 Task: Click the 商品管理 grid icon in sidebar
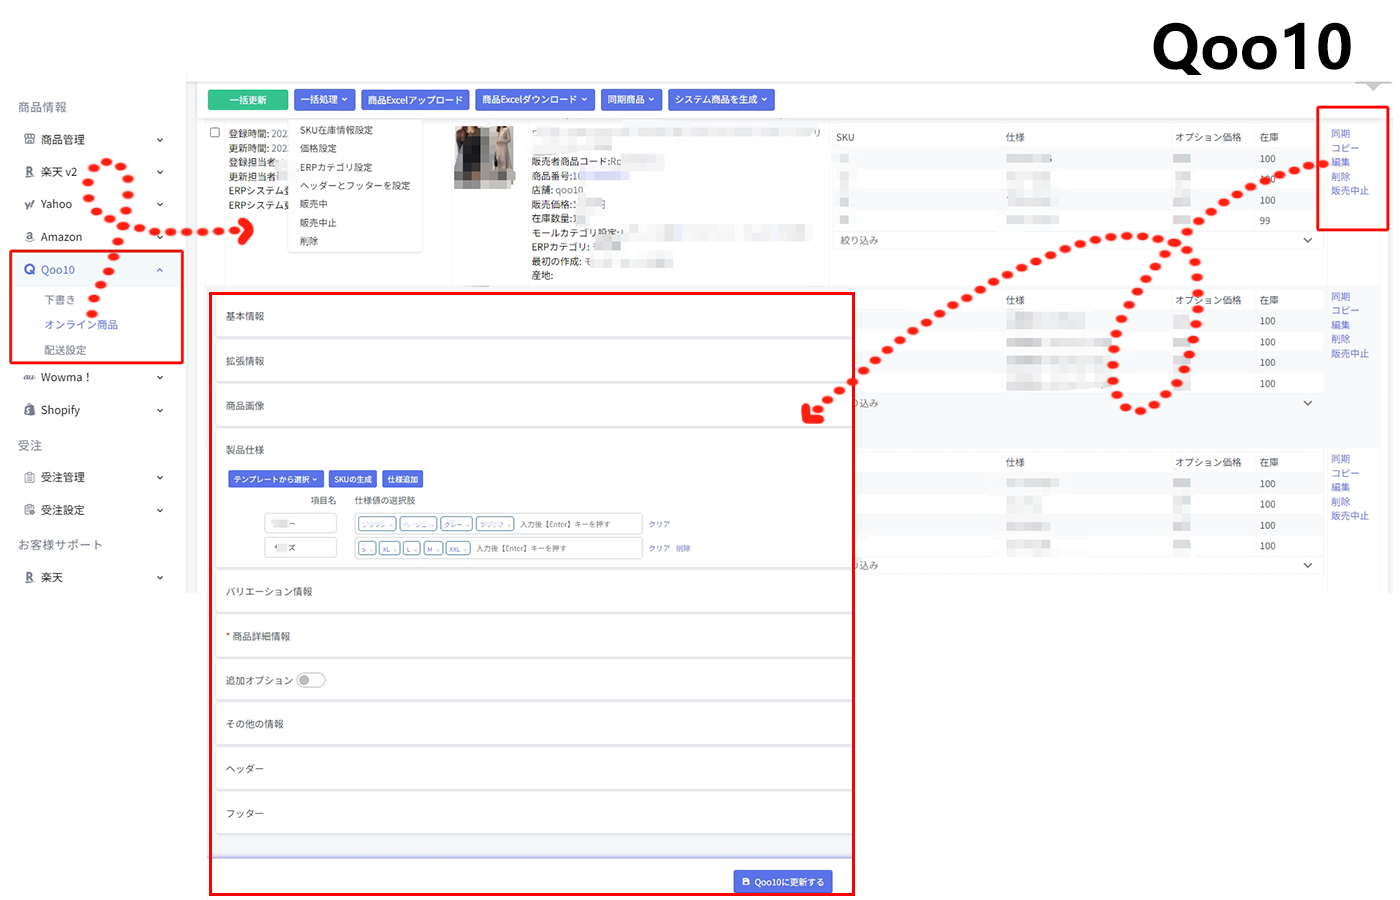[29, 139]
